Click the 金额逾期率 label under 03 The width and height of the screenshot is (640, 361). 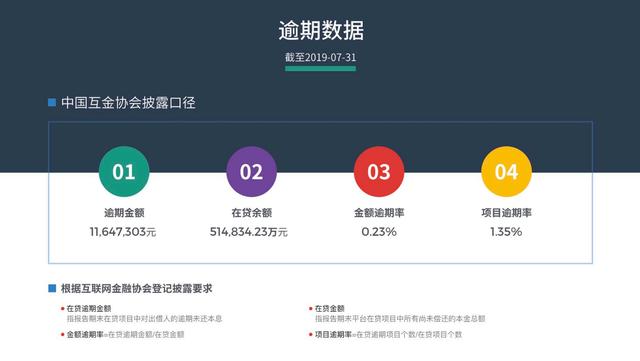[x=379, y=213]
